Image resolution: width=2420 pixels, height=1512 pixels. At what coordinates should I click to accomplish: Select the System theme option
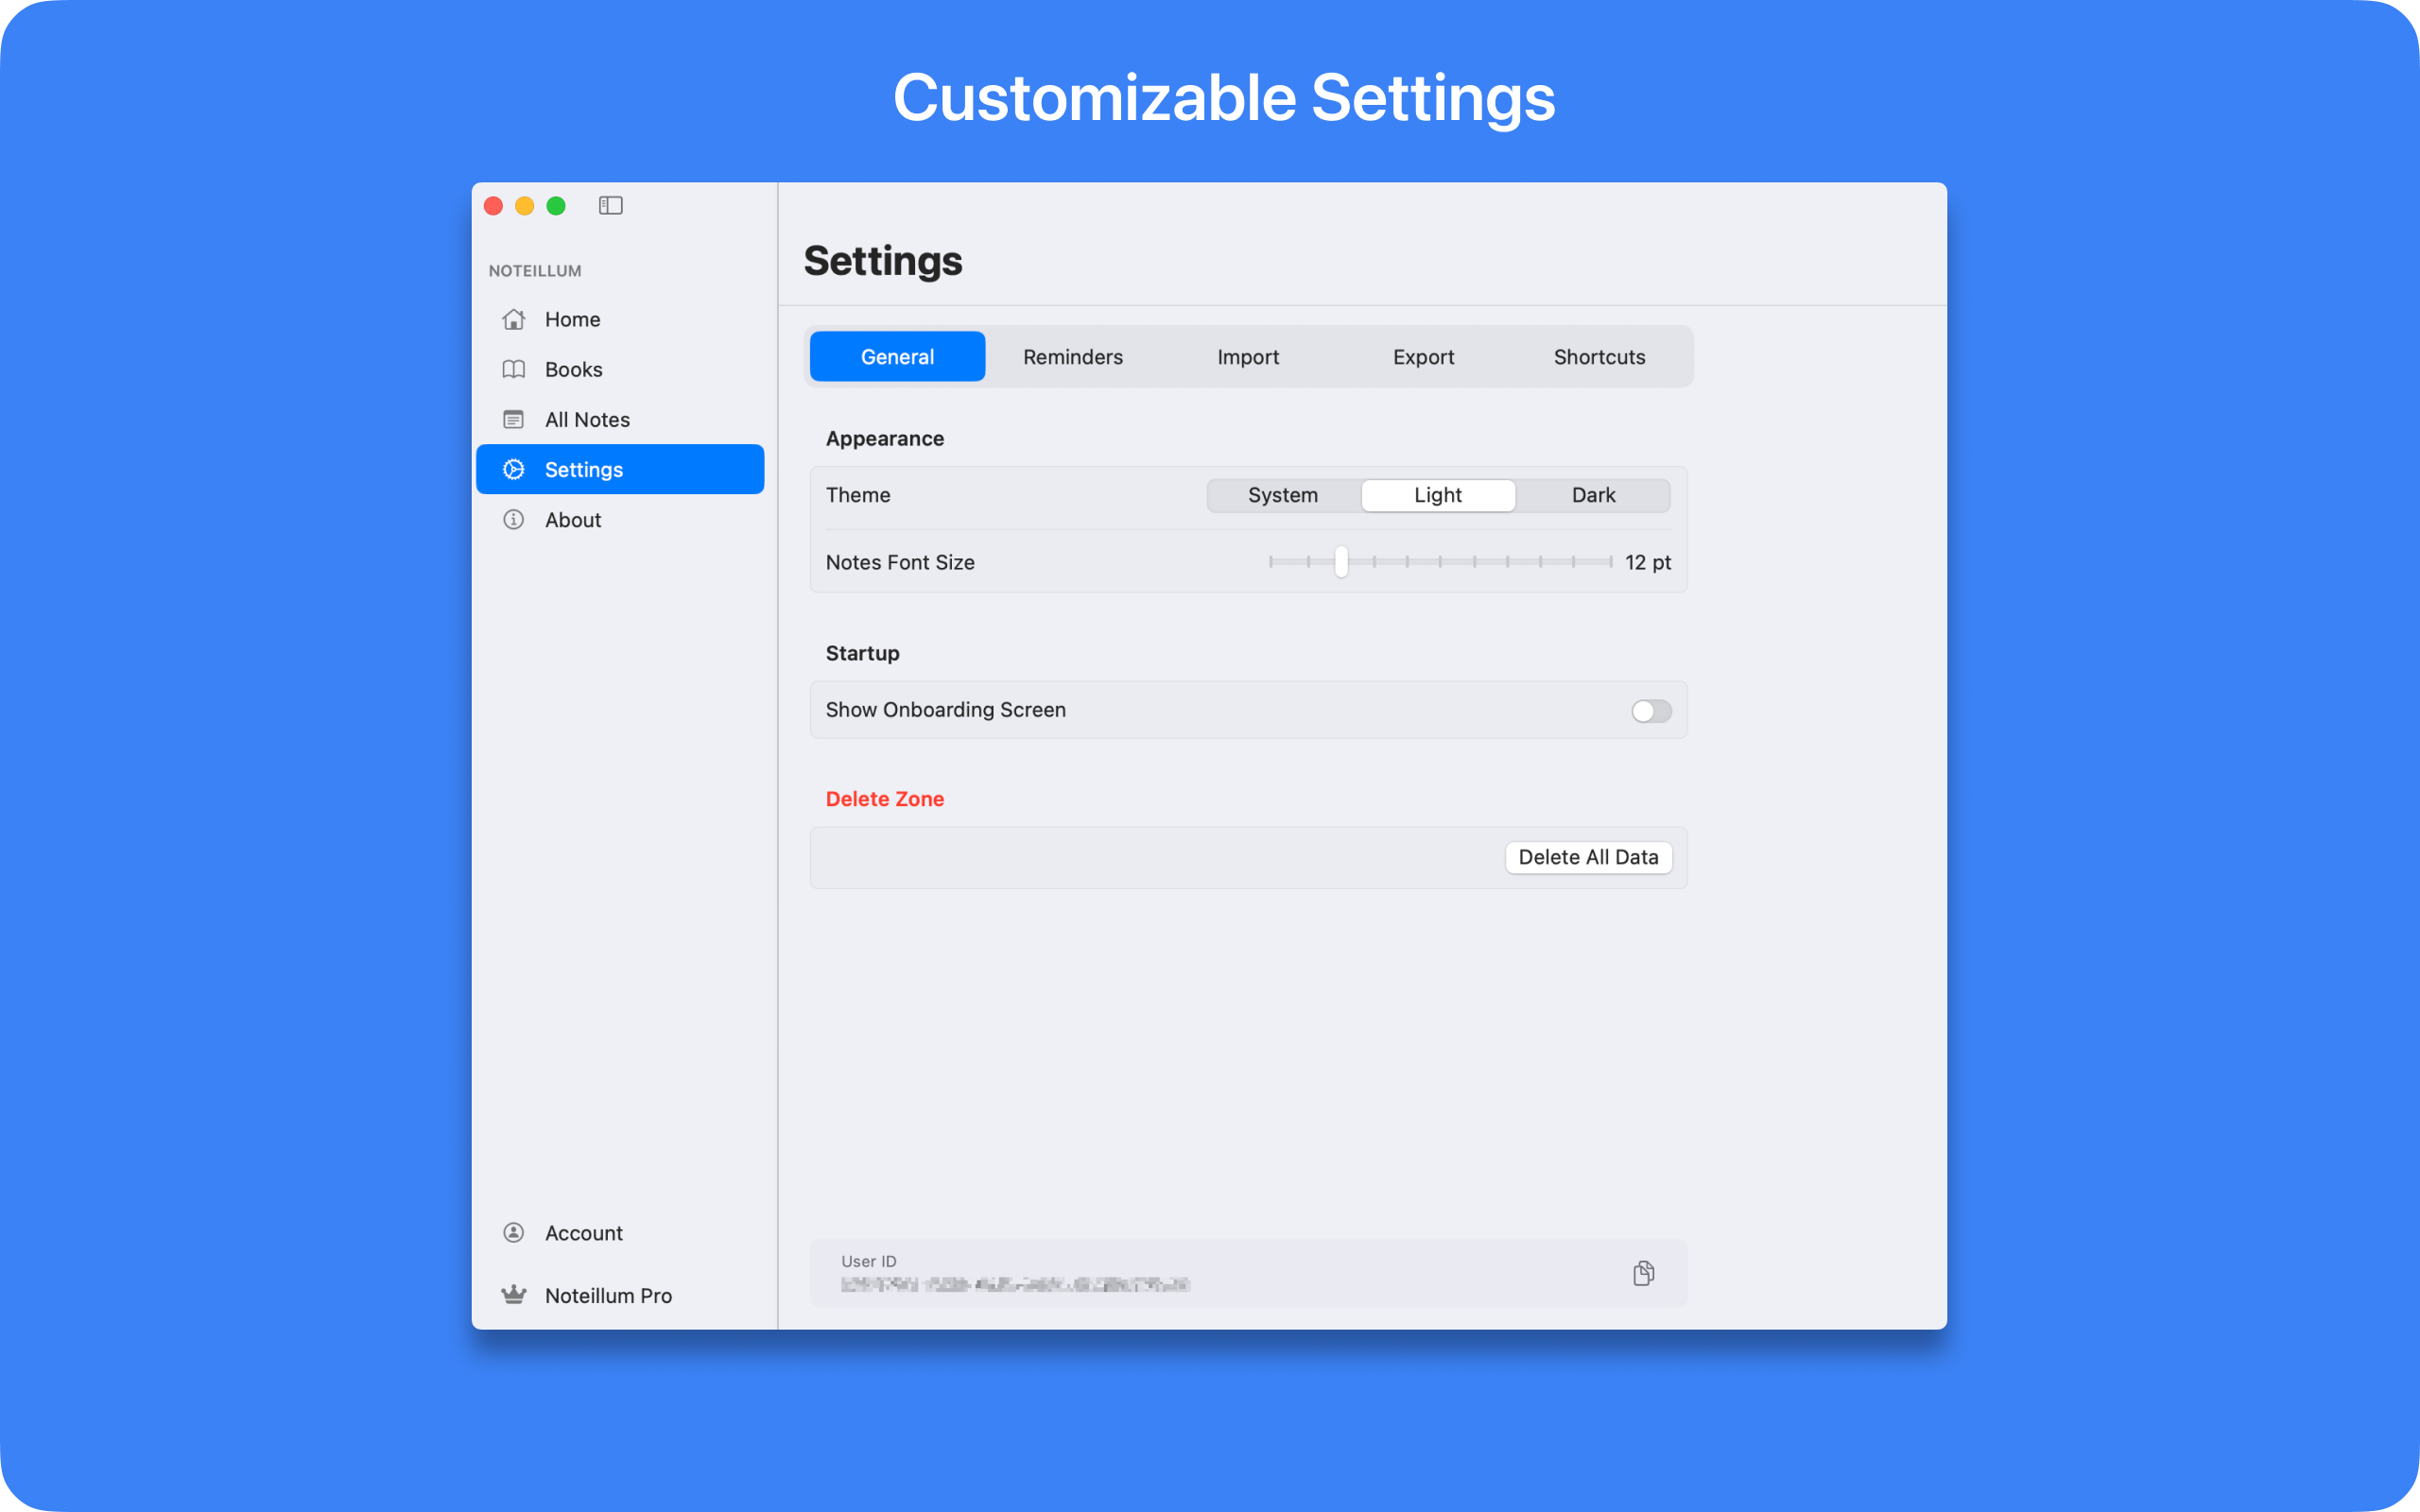click(1282, 495)
